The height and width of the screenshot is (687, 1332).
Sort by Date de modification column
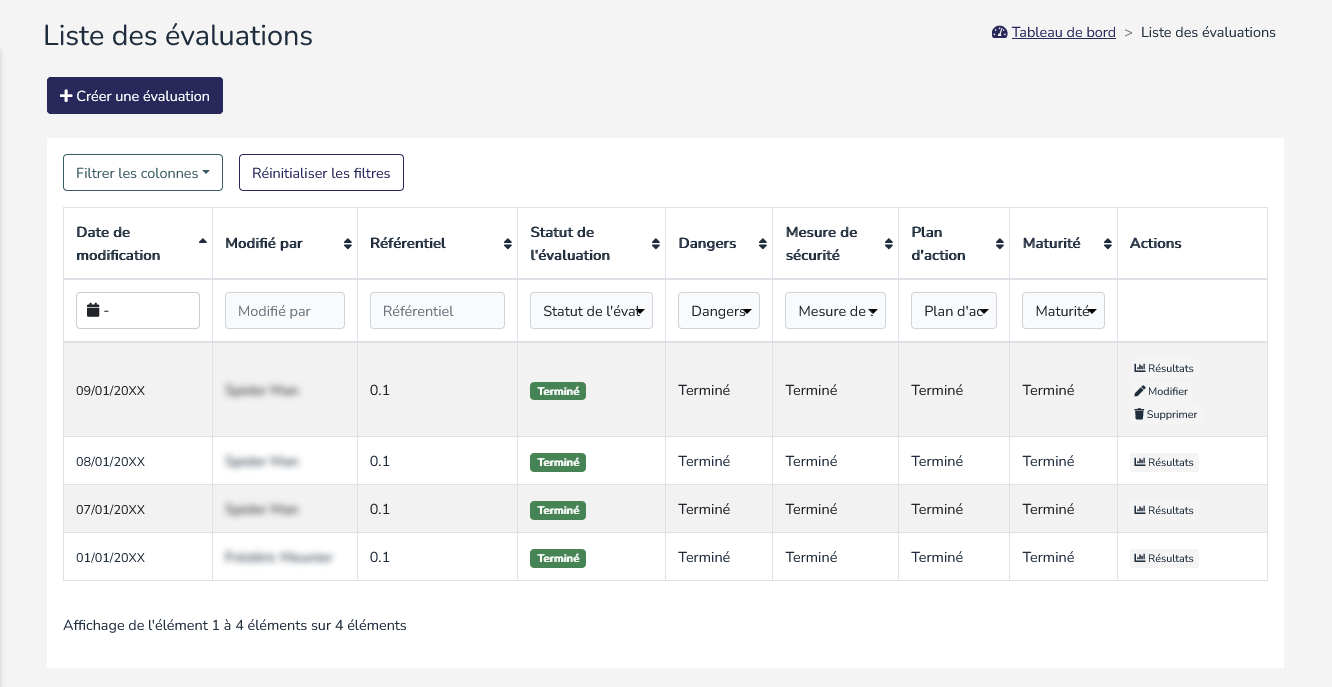pos(137,243)
